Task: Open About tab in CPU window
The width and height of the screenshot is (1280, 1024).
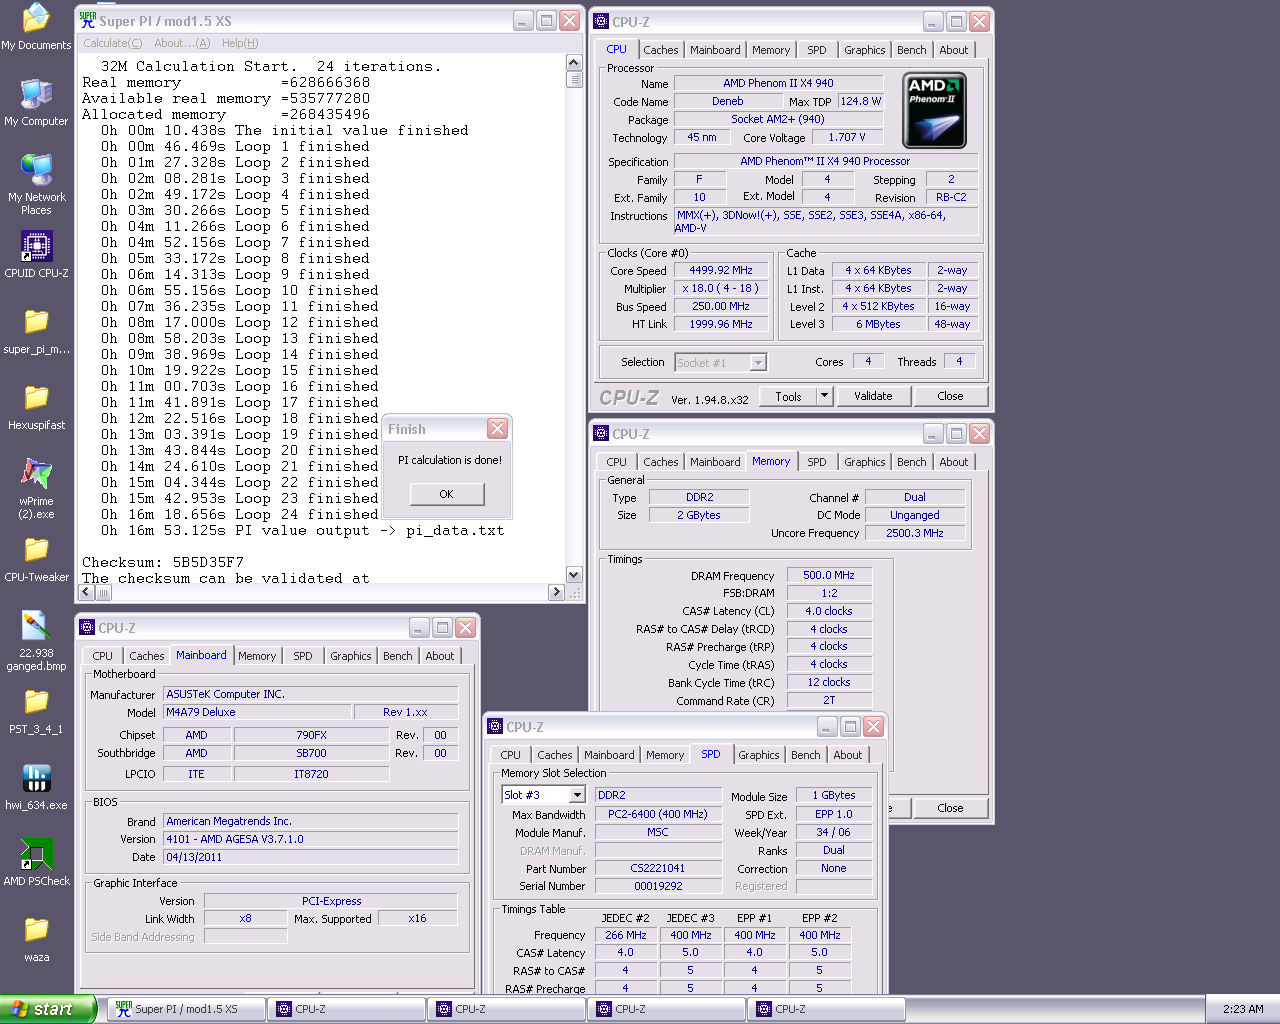Action: pyautogui.click(x=953, y=50)
